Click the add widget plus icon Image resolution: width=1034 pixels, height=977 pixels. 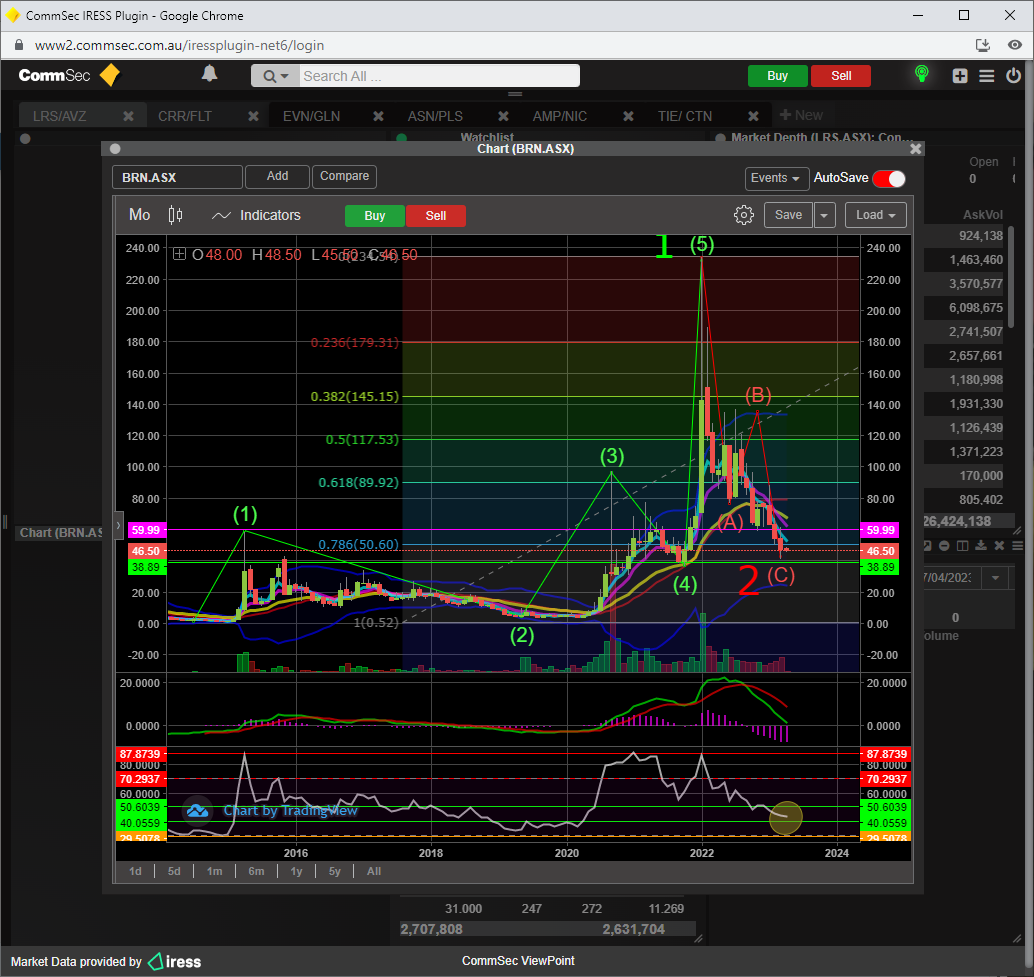coord(960,76)
